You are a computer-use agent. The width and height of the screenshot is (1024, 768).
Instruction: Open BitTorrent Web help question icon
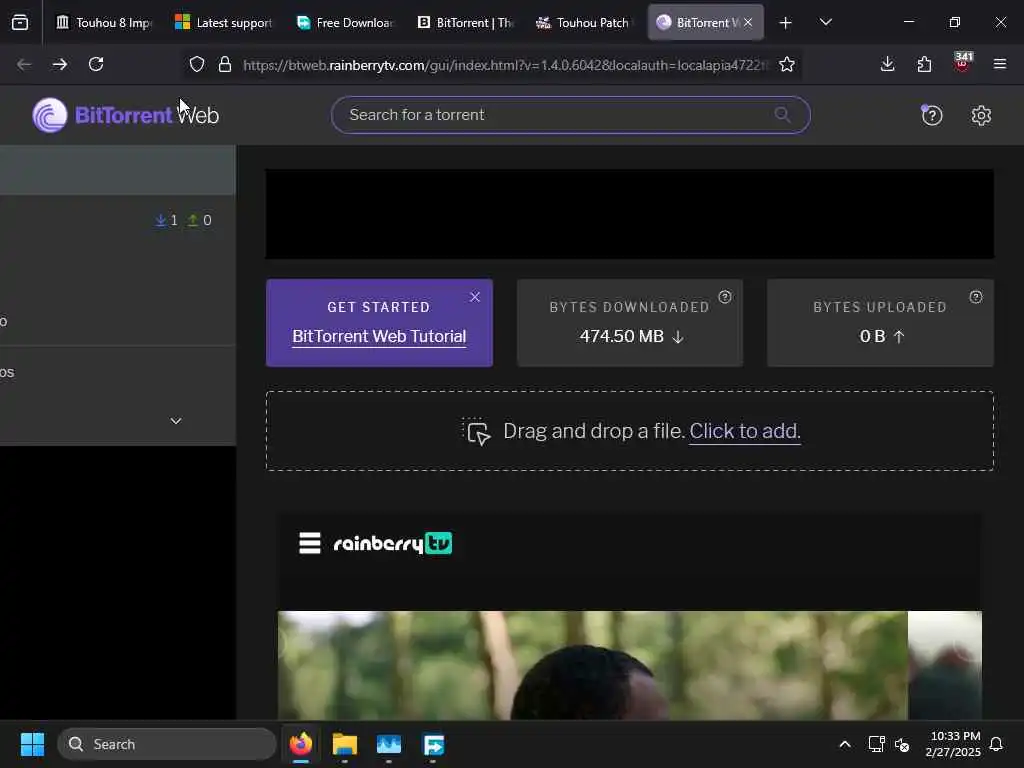click(x=931, y=116)
